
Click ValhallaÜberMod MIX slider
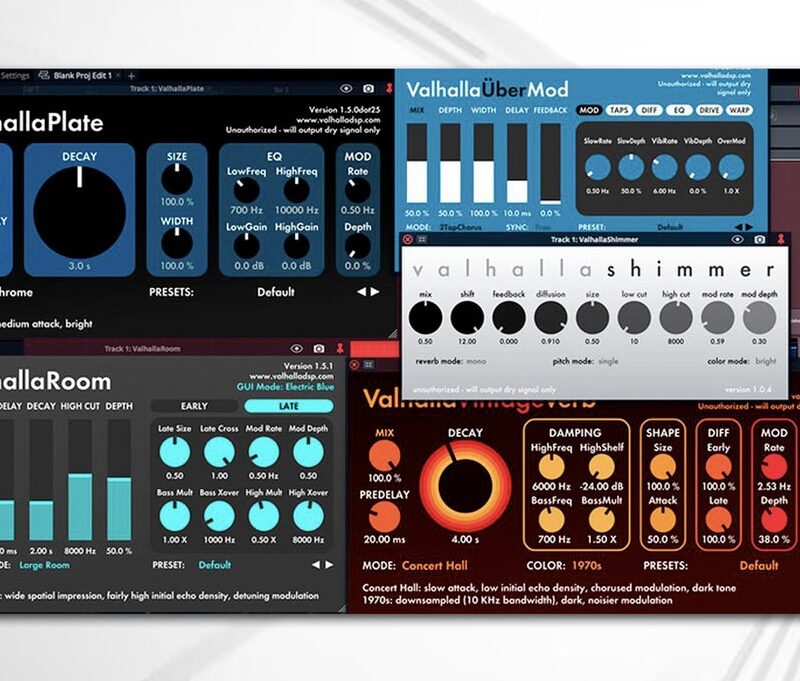tap(417, 163)
